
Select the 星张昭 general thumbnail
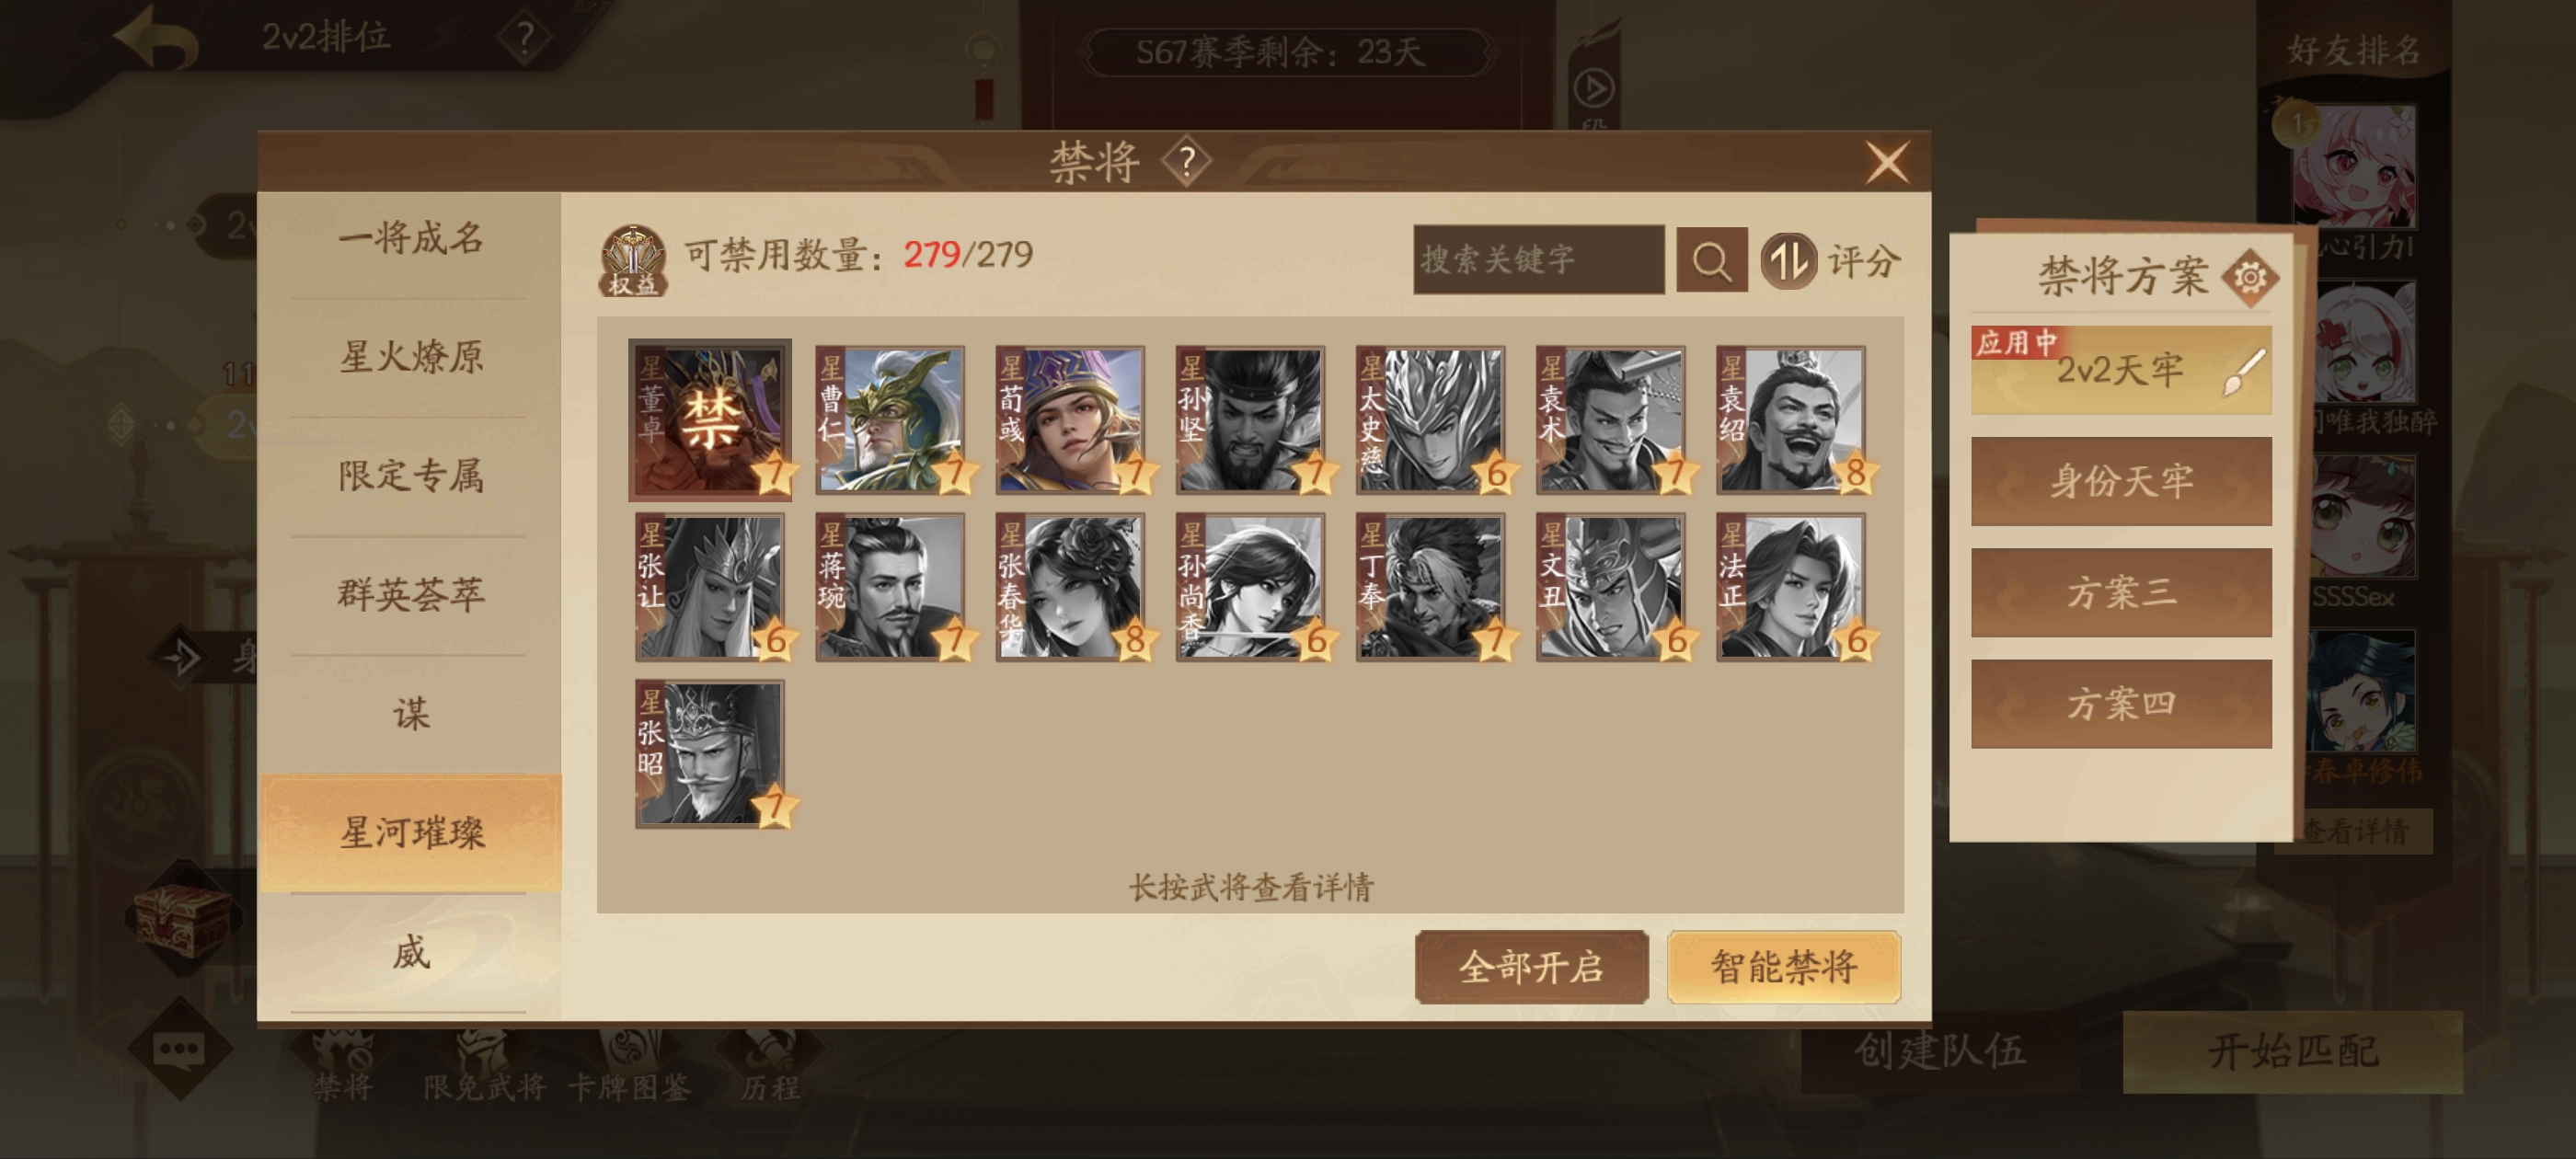(710, 754)
